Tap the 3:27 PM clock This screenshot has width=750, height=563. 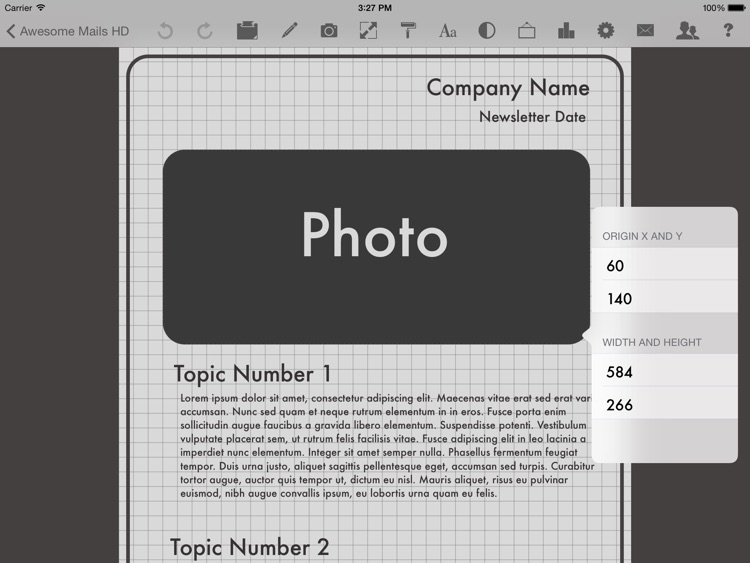coord(375,8)
